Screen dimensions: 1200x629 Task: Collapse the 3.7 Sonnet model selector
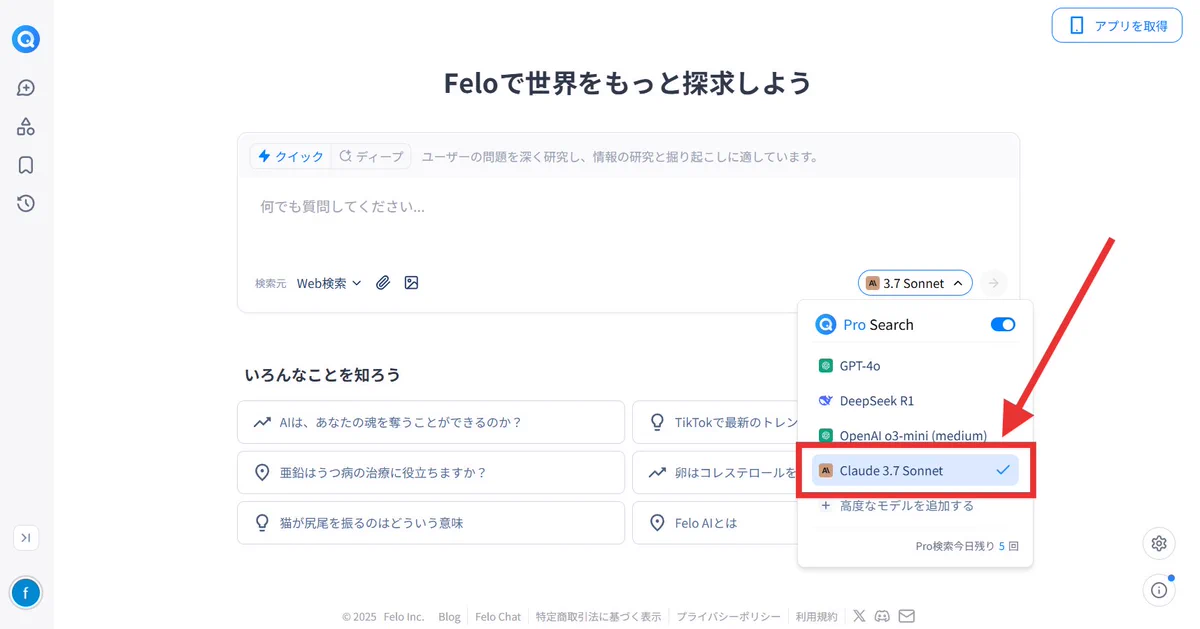[x=915, y=283]
